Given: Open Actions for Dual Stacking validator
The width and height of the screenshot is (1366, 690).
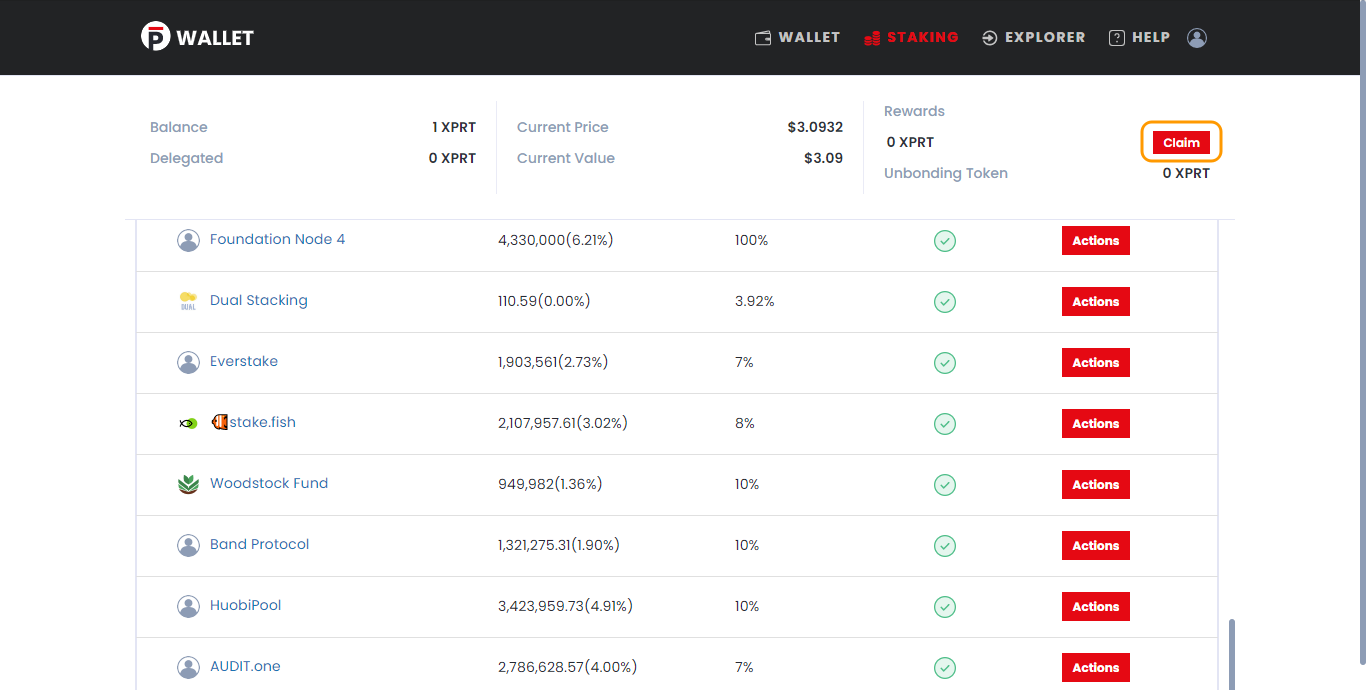Looking at the screenshot, I should [1096, 302].
